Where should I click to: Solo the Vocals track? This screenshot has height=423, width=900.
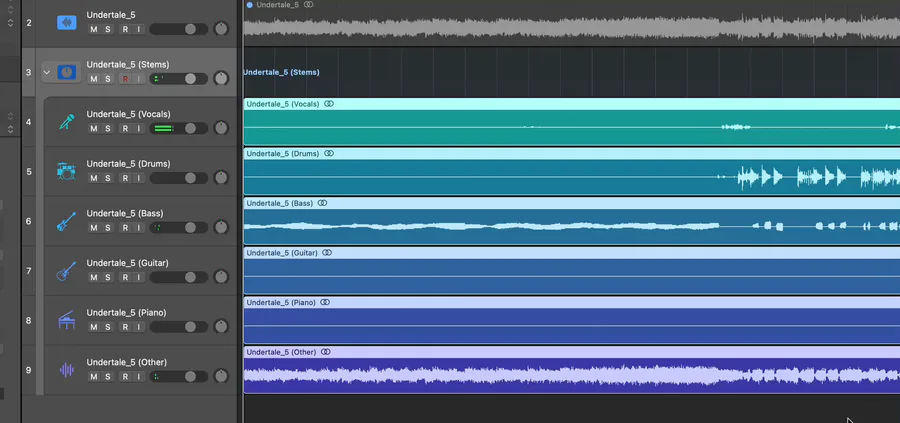coord(107,129)
